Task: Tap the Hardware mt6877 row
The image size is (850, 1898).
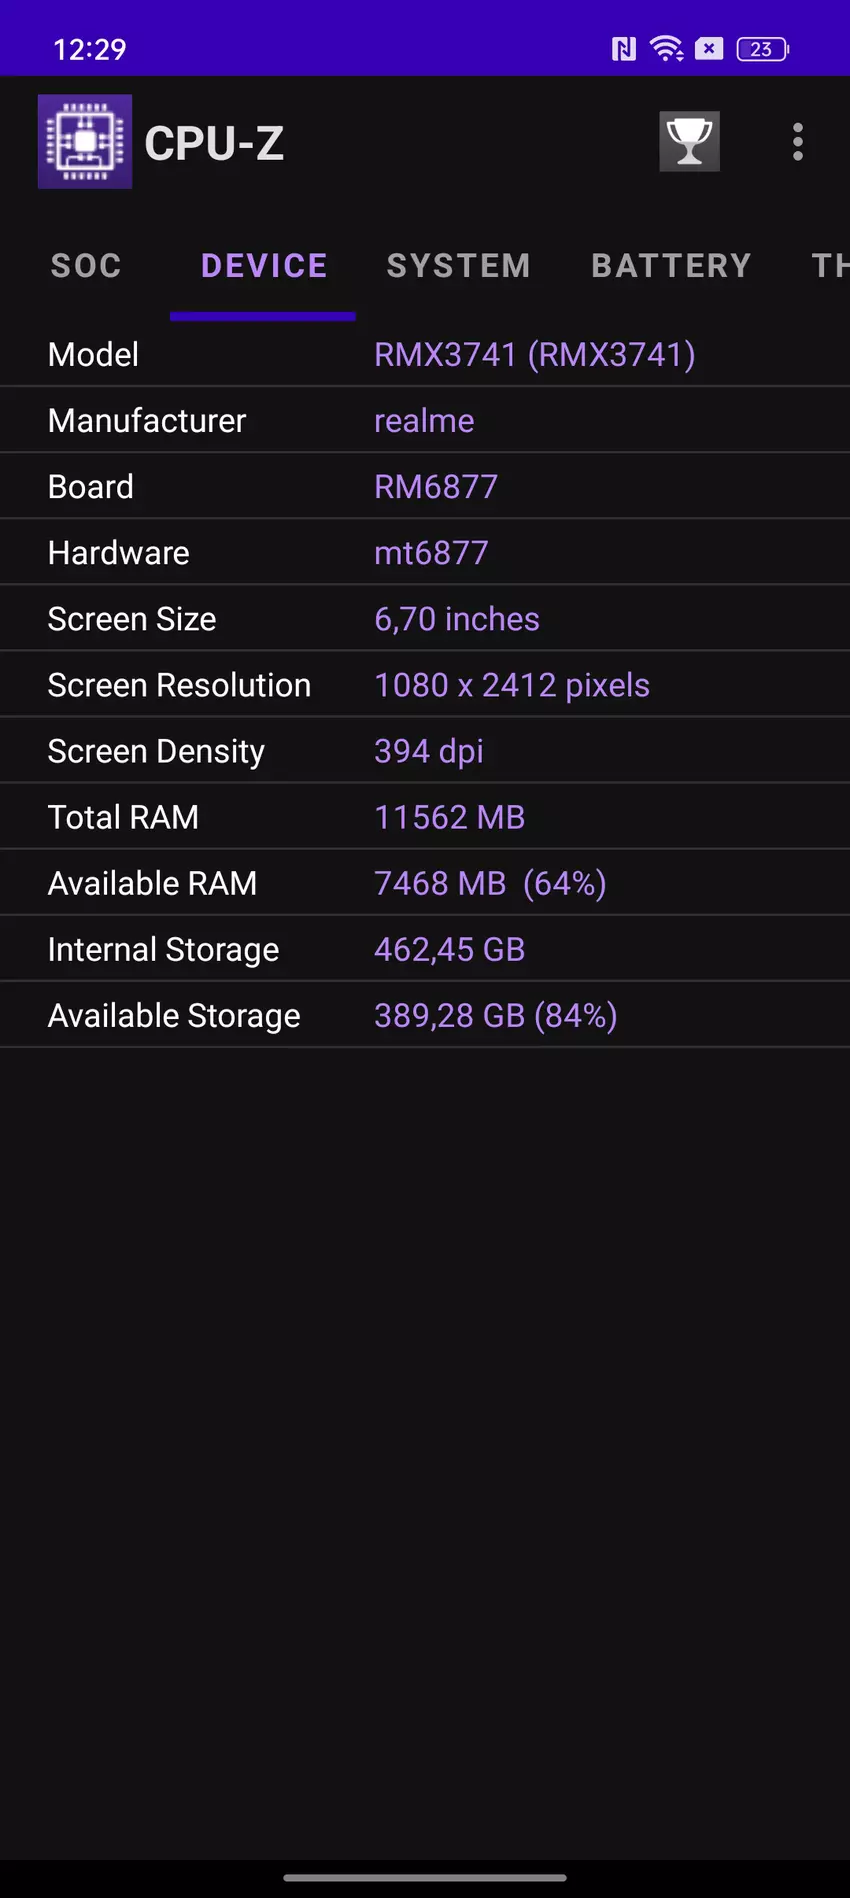Action: pyautogui.click(x=431, y=553)
